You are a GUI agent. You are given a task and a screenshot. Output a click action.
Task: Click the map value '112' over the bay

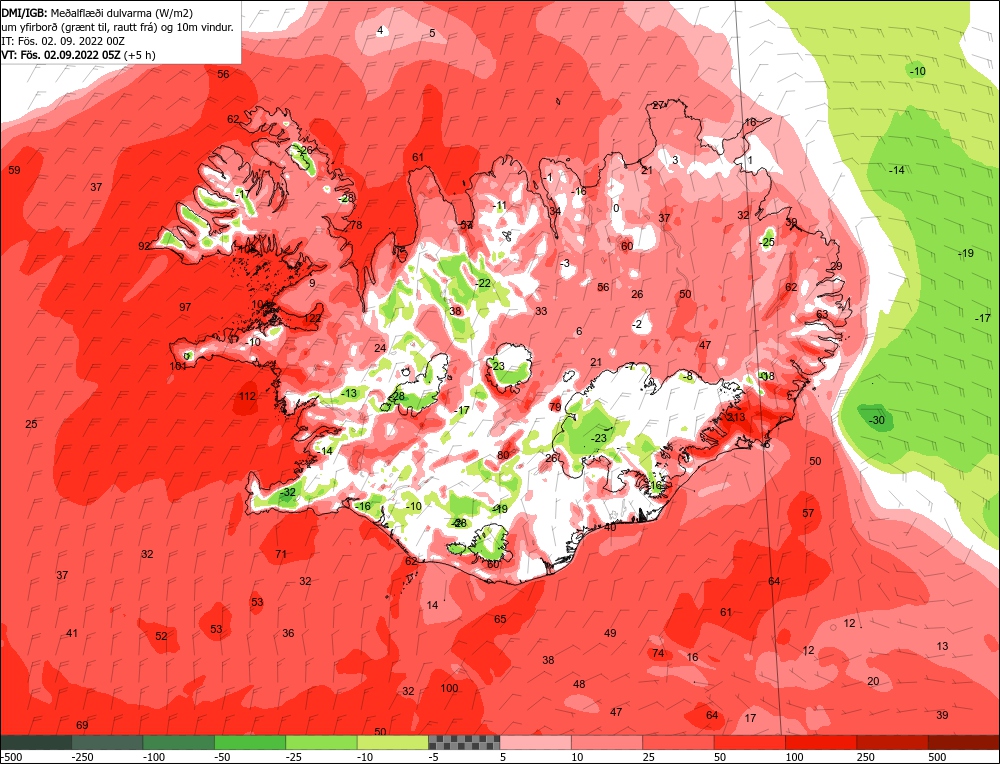tap(247, 396)
